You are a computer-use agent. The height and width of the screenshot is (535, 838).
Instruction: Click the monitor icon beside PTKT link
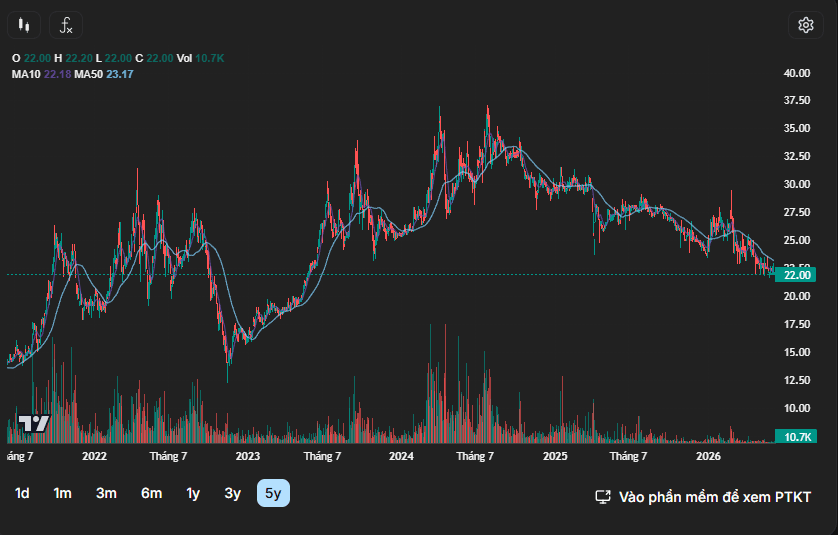click(603, 497)
